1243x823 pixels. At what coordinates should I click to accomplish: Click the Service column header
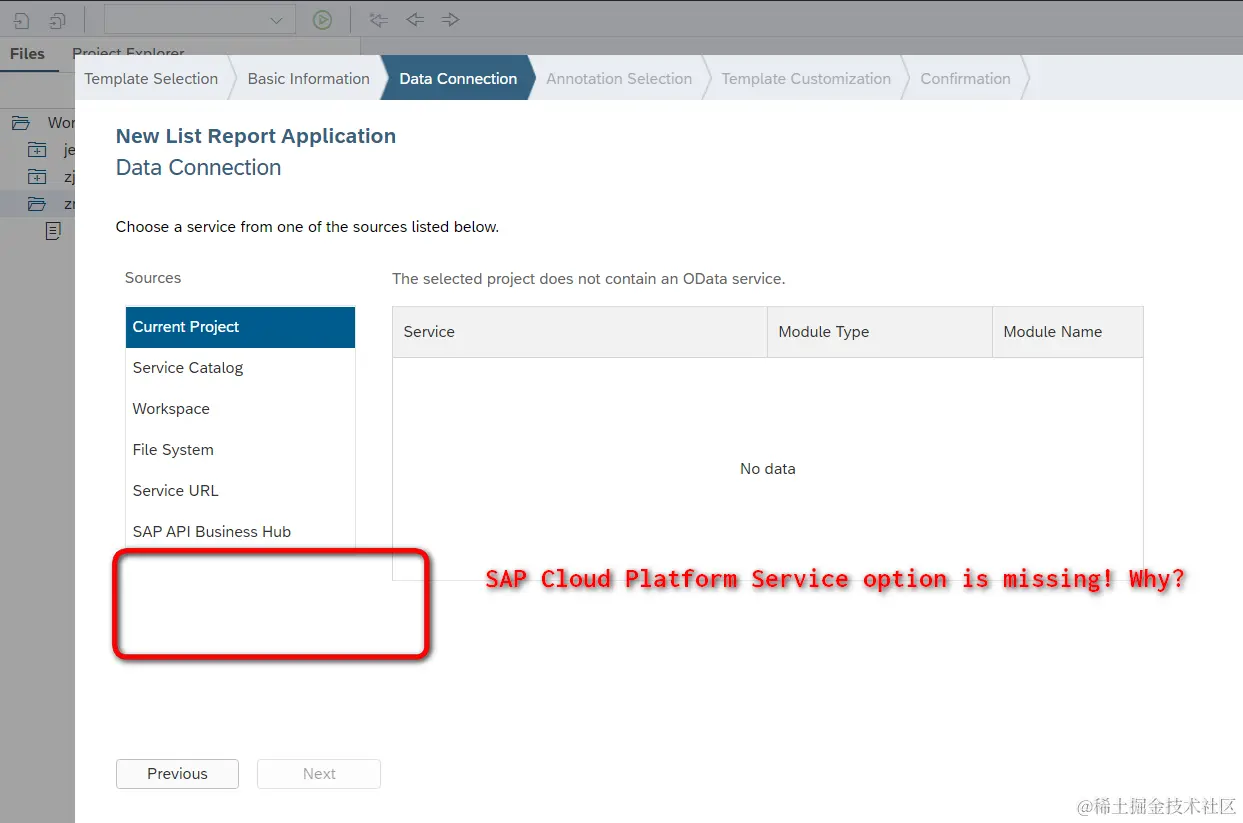(x=580, y=332)
